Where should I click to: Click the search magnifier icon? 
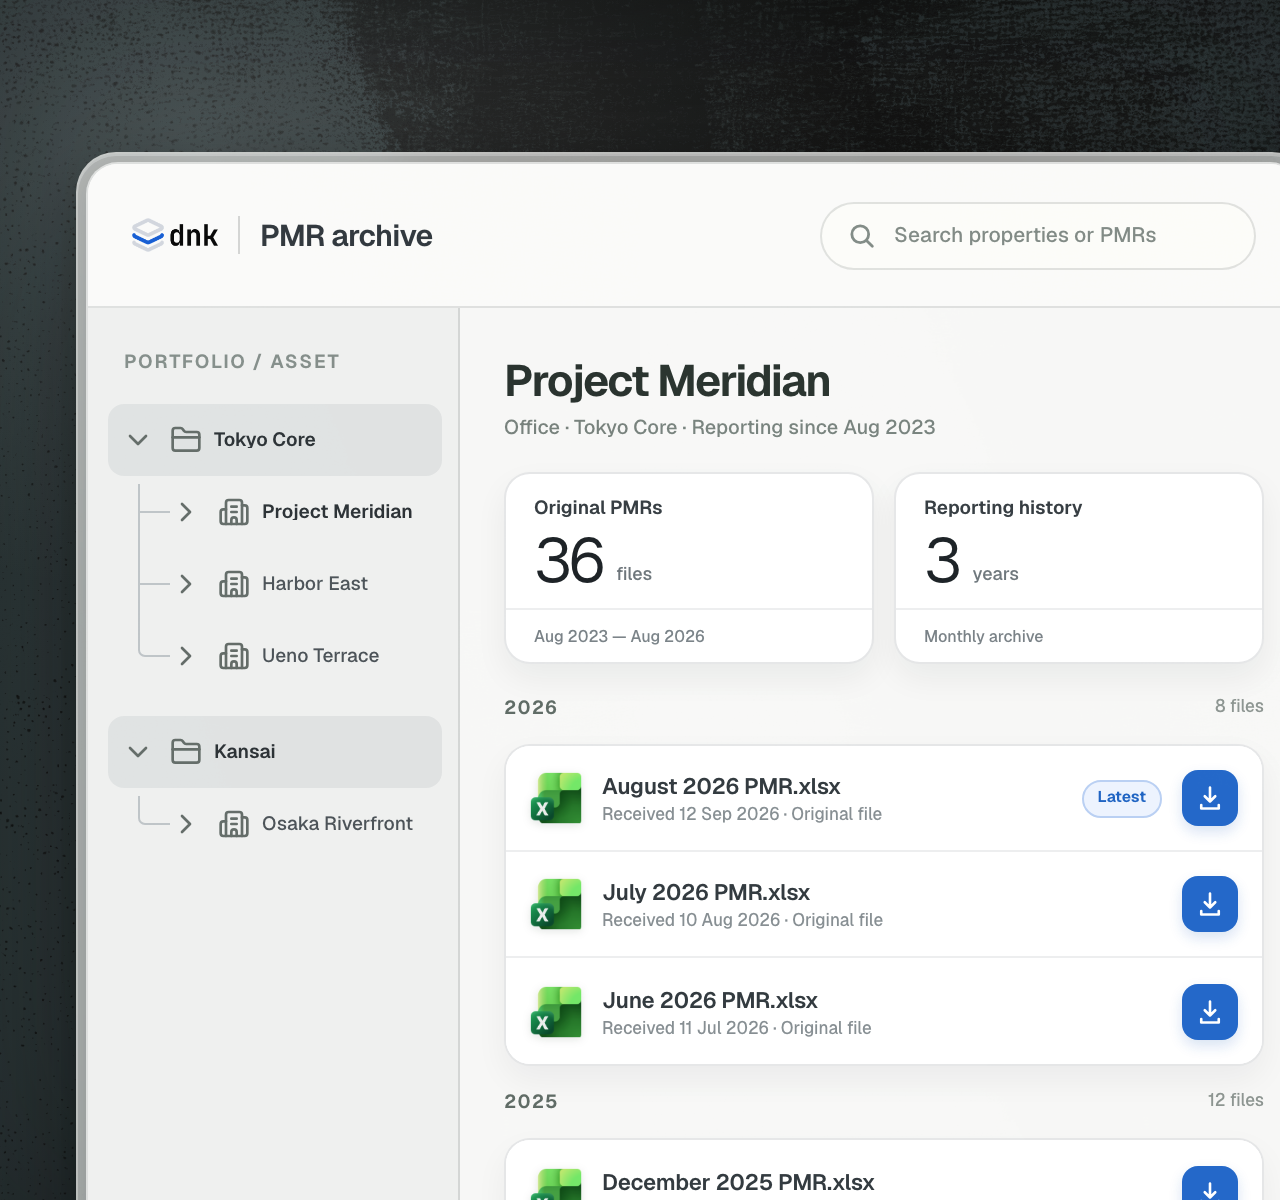click(x=862, y=236)
